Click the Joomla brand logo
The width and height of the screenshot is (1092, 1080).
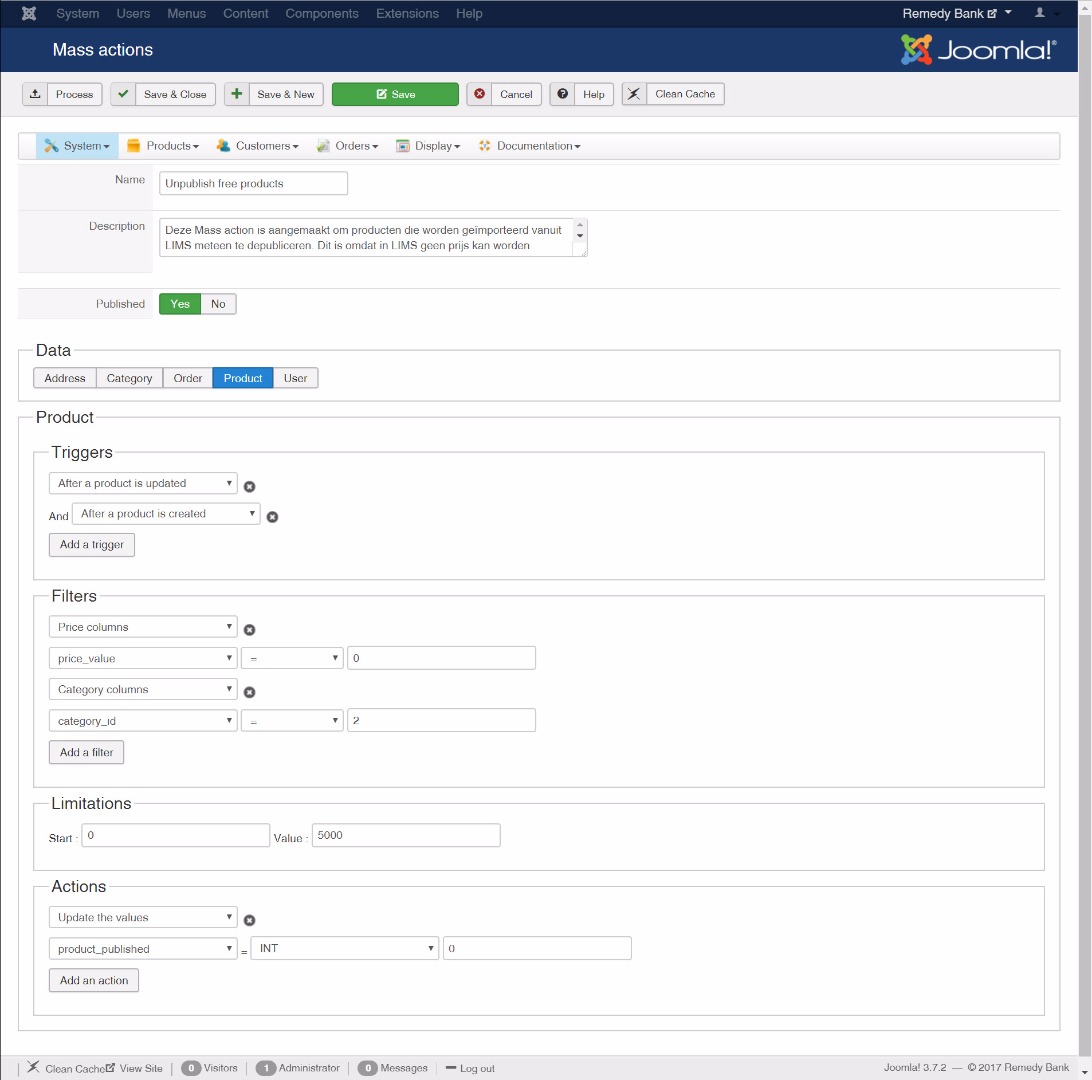click(978, 49)
